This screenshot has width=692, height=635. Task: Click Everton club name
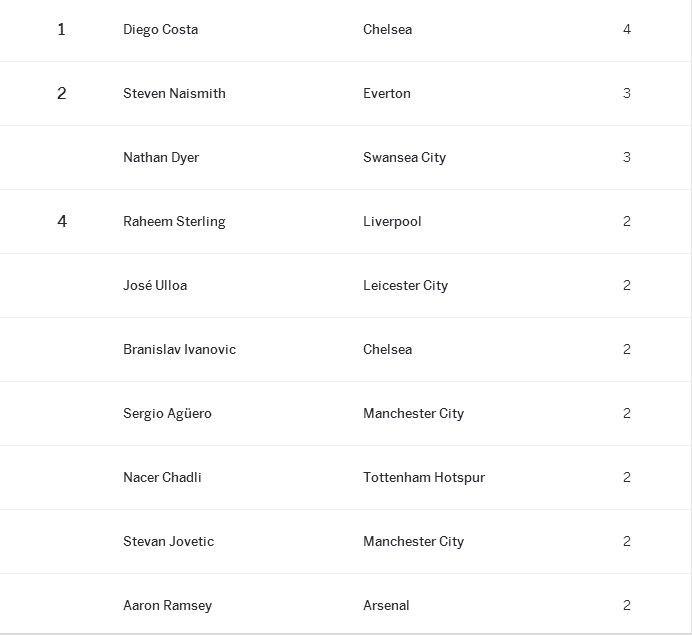[x=387, y=94]
